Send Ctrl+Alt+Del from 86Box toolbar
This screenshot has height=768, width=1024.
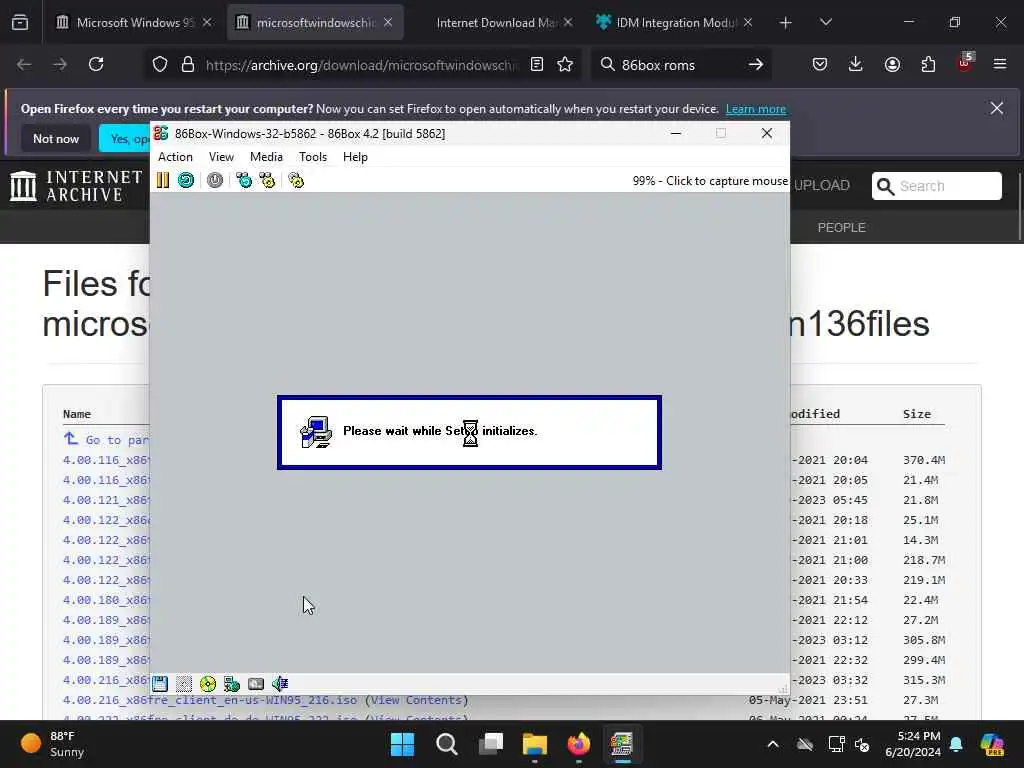244,180
